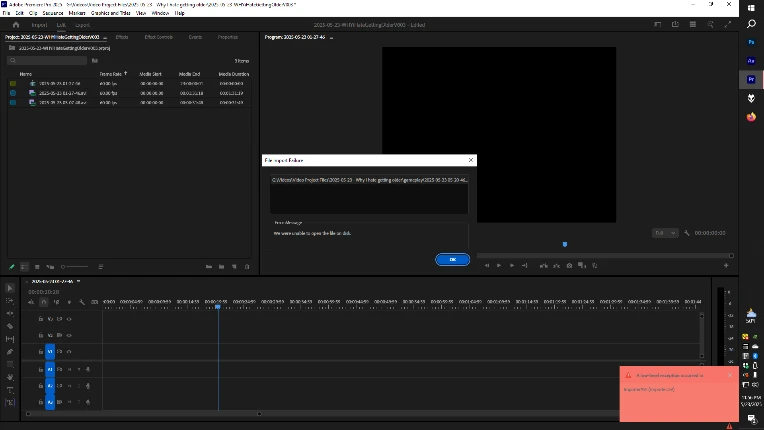The image size is (764, 430).
Task: Open the Graphics and Titles menu
Action: (x=111, y=13)
